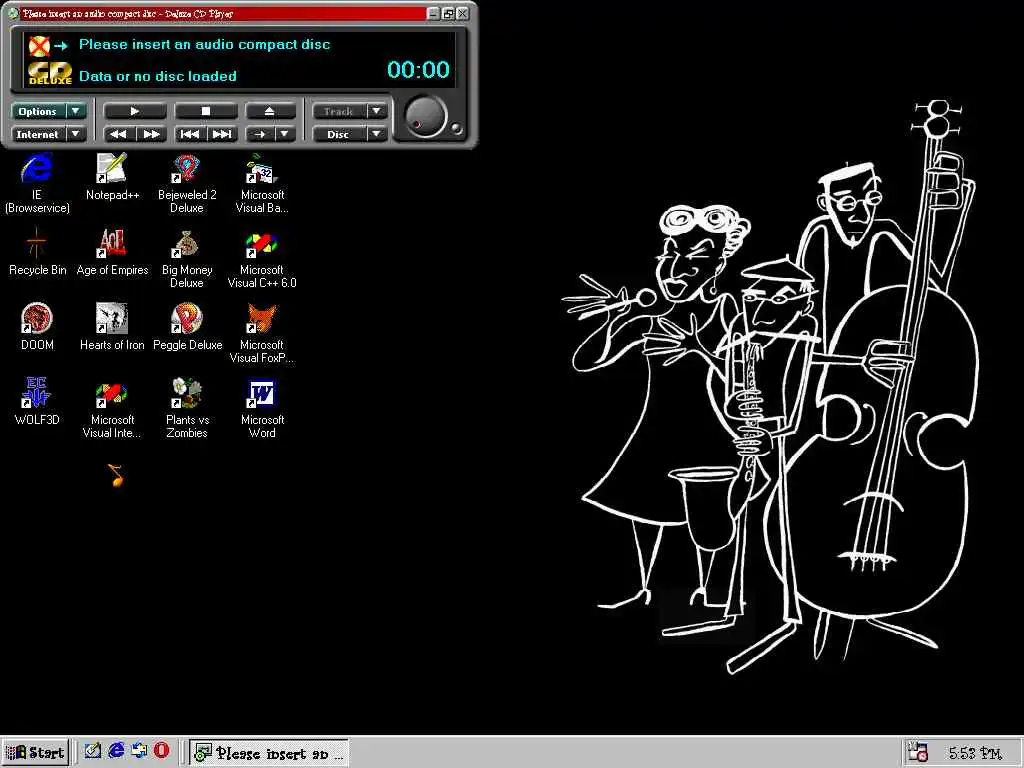The height and width of the screenshot is (768, 1024).
Task: Open the CD Player title bar system icon
Action: (x=12, y=13)
